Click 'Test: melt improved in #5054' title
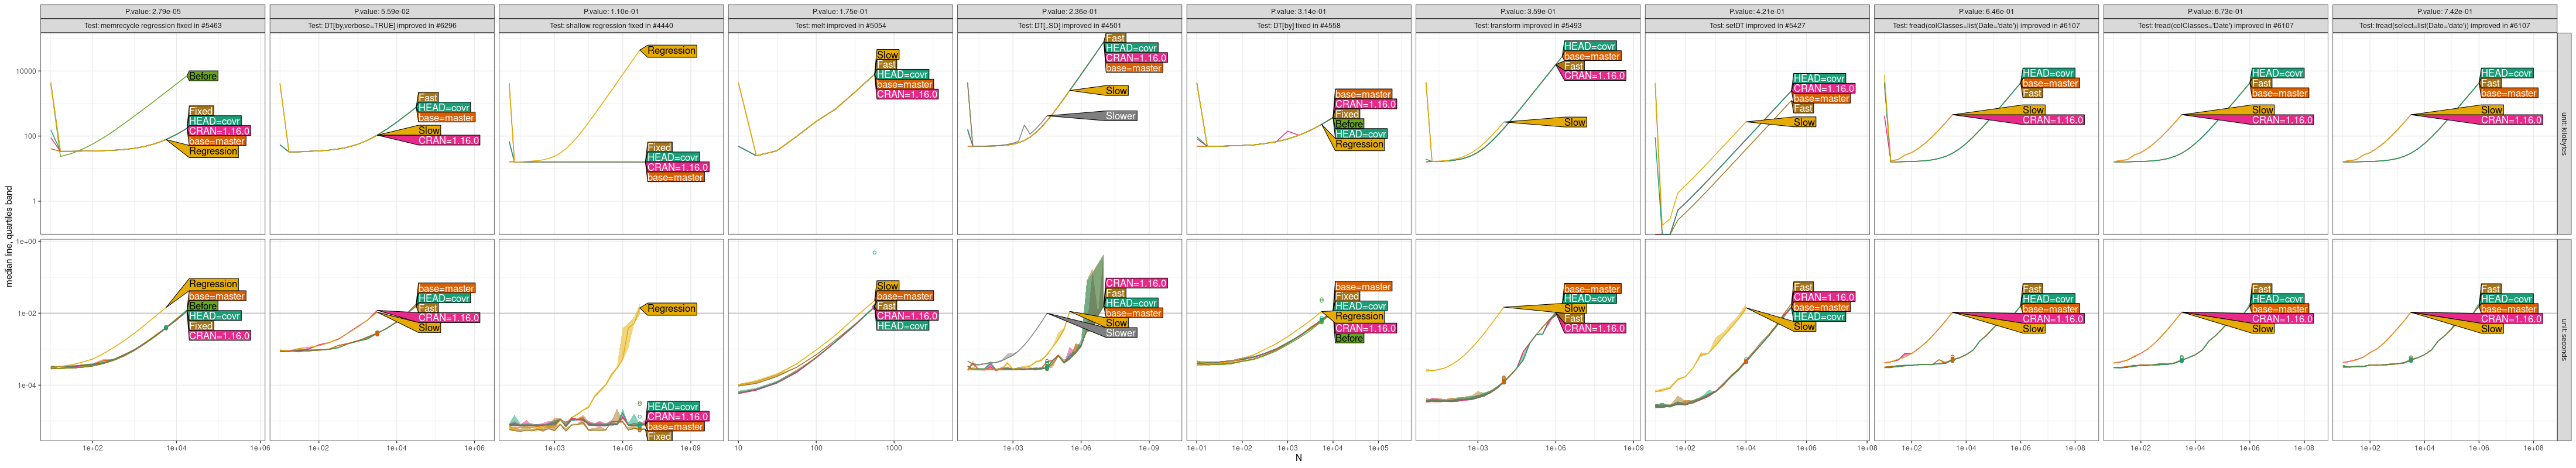This screenshot has width=2576, height=468. 840,26
